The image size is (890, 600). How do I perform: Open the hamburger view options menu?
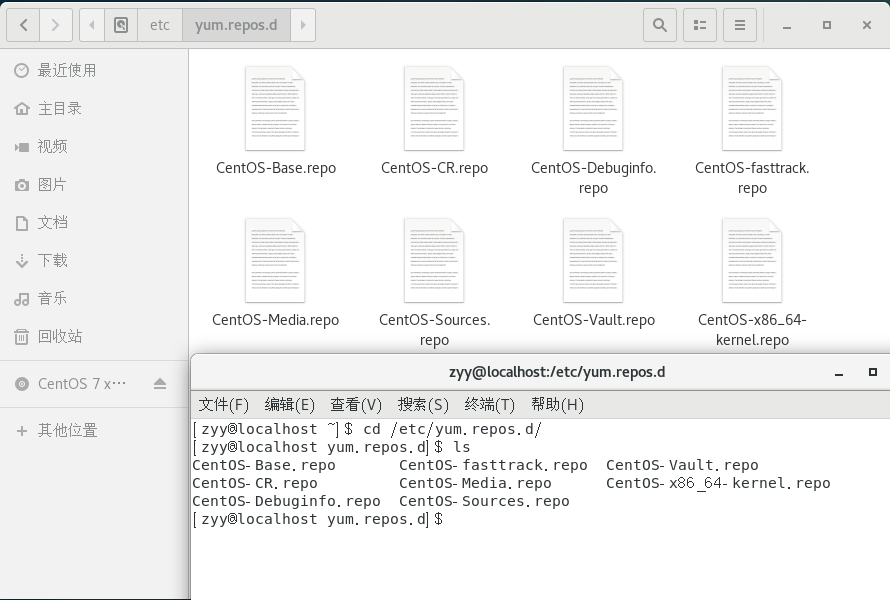tap(740, 25)
